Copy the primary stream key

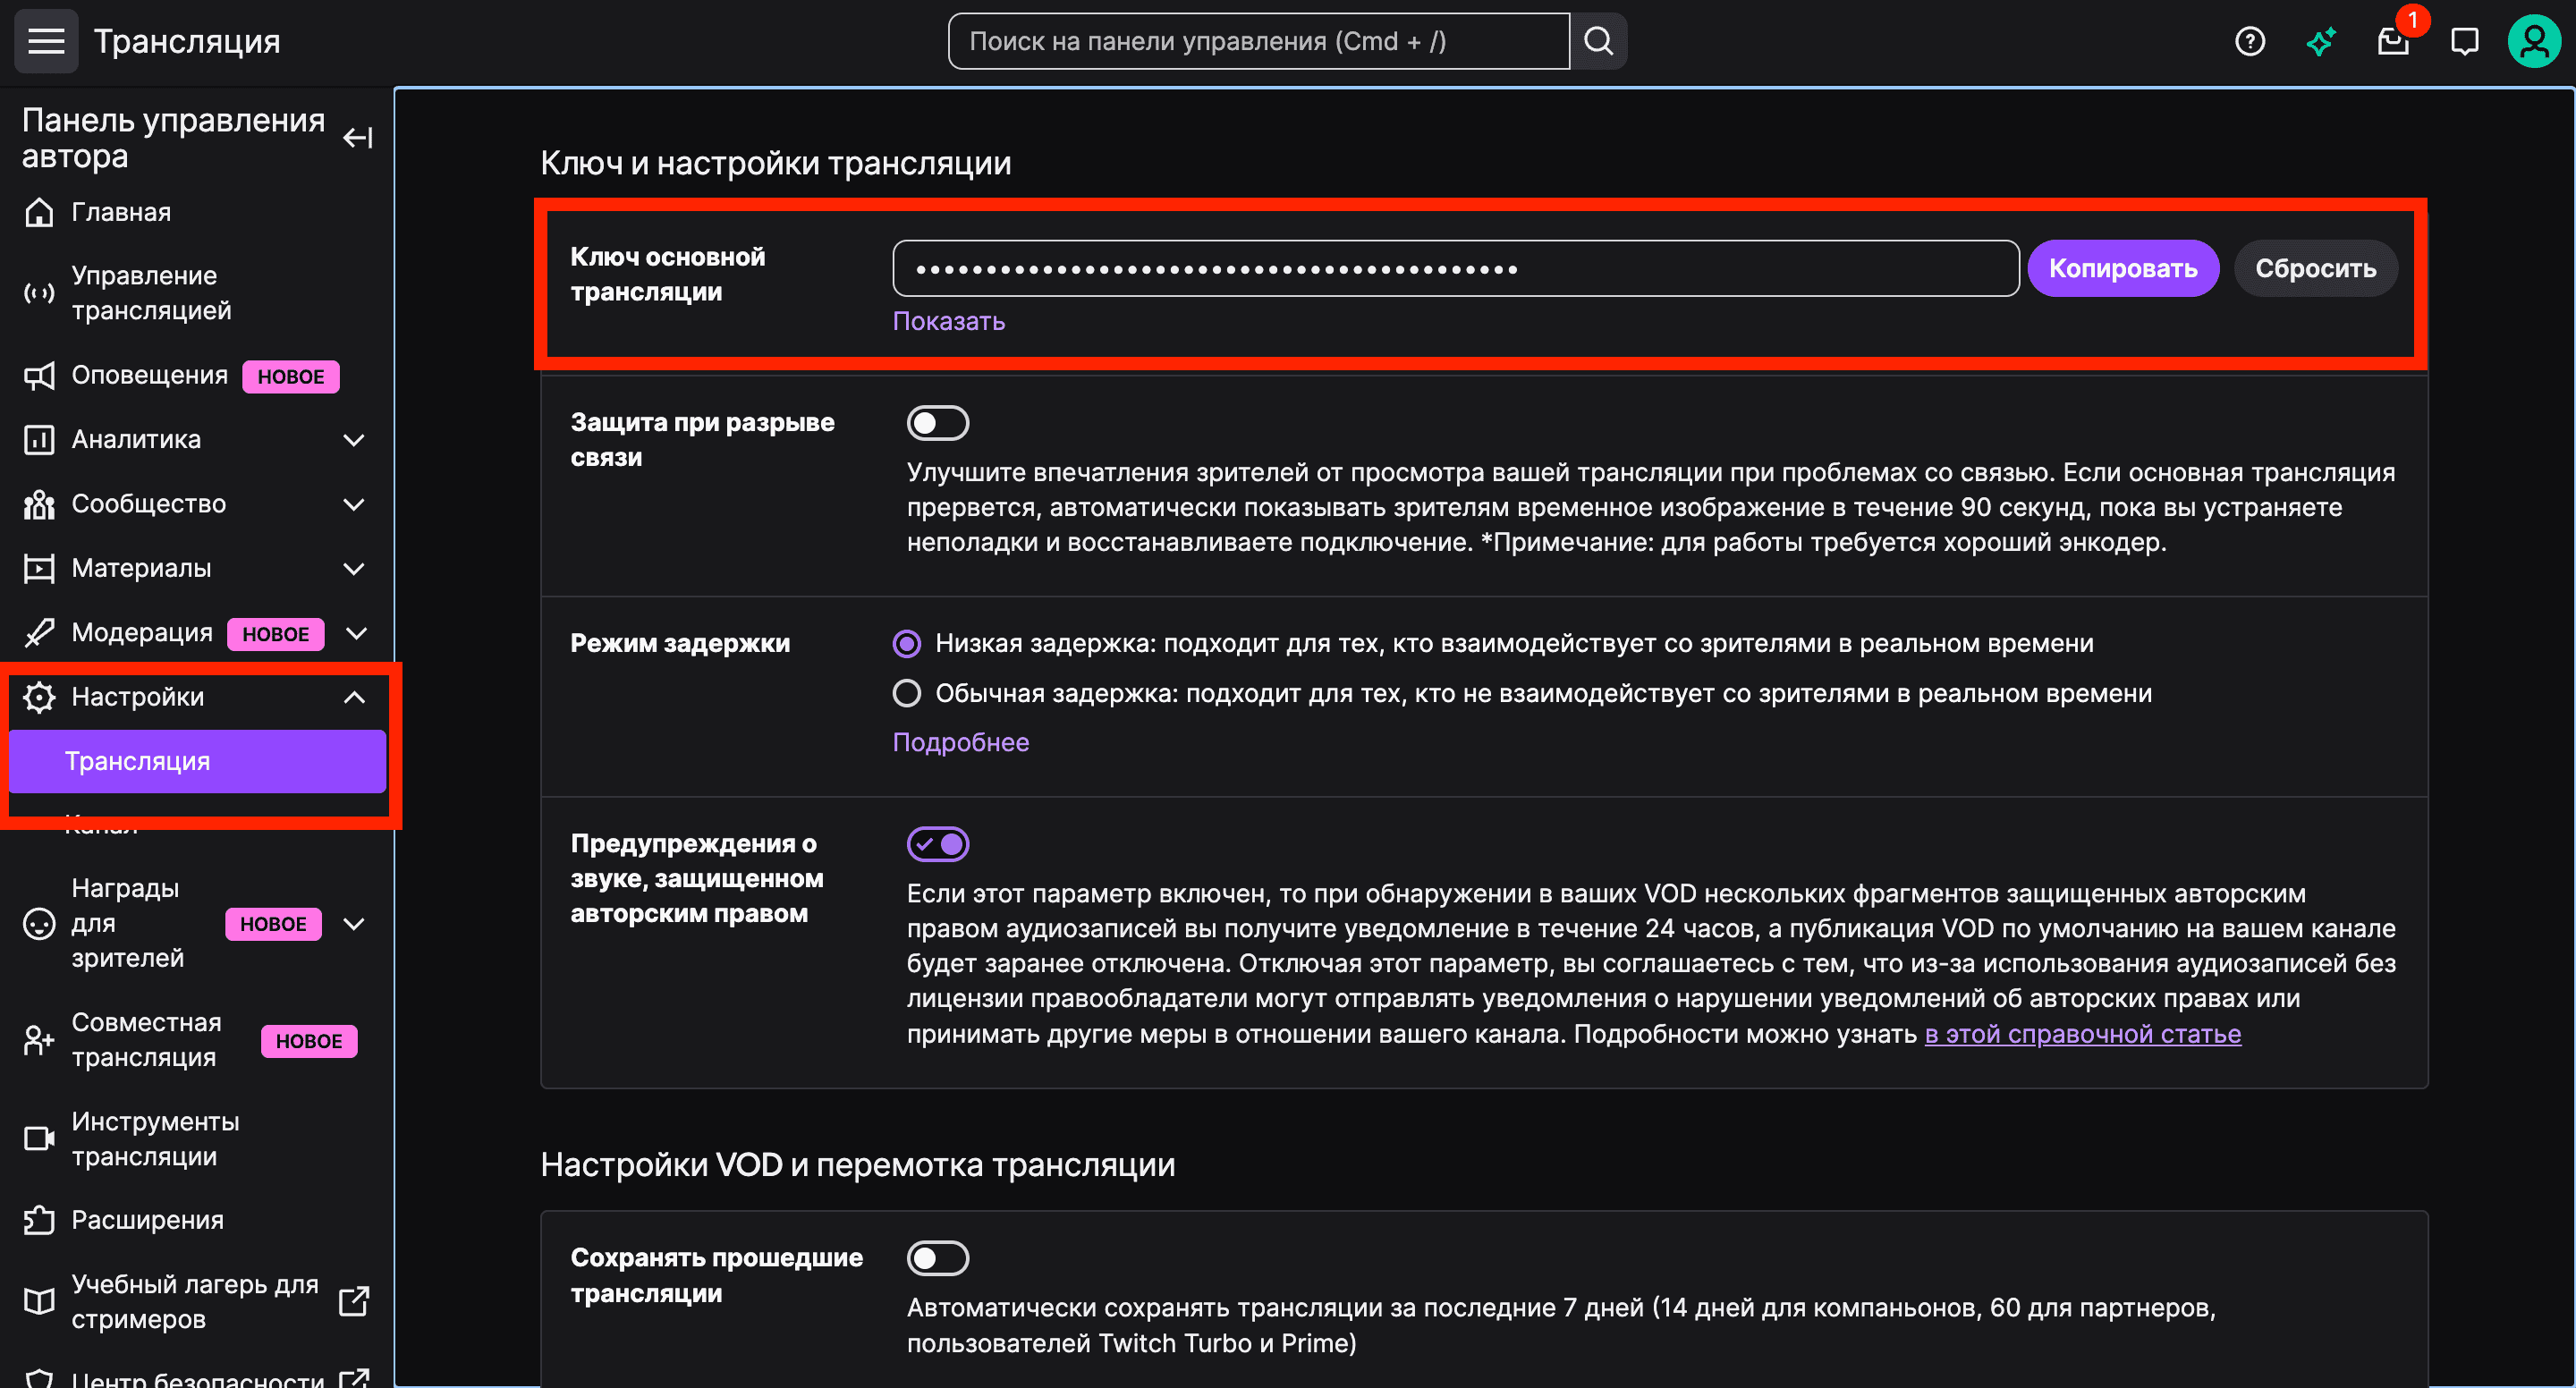point(2122,268)
